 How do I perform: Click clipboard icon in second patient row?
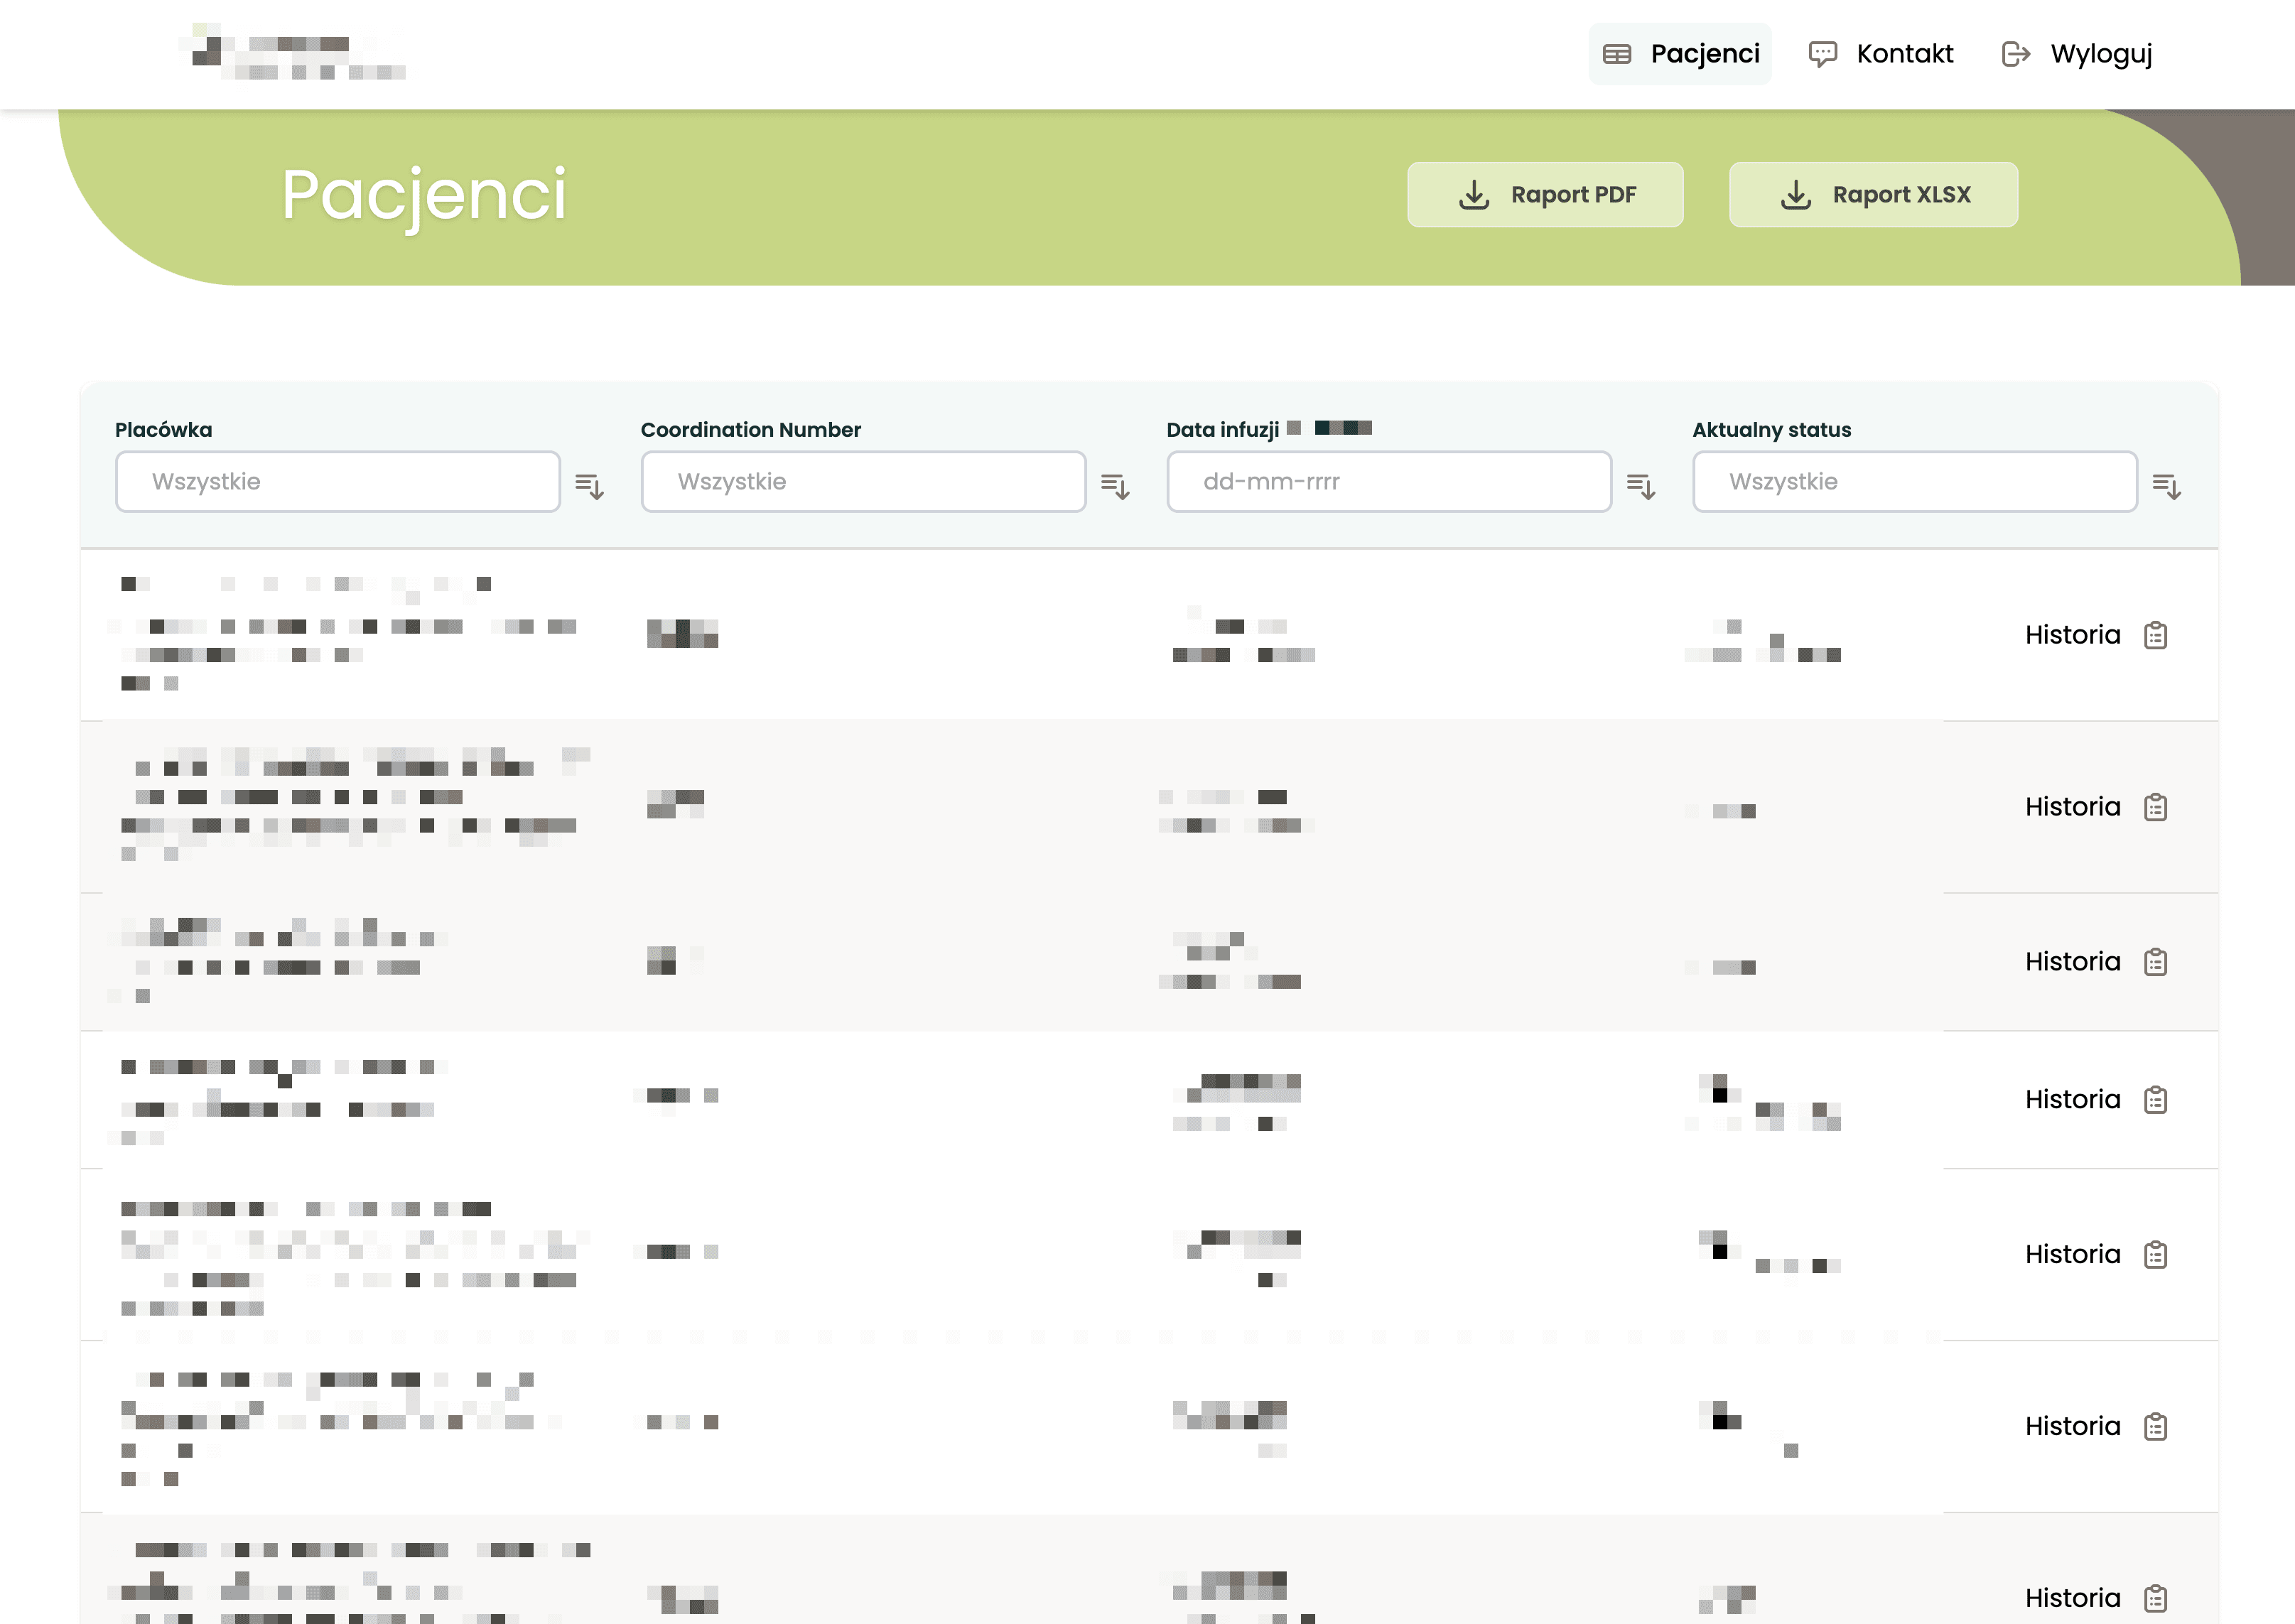coord(2156,807)
